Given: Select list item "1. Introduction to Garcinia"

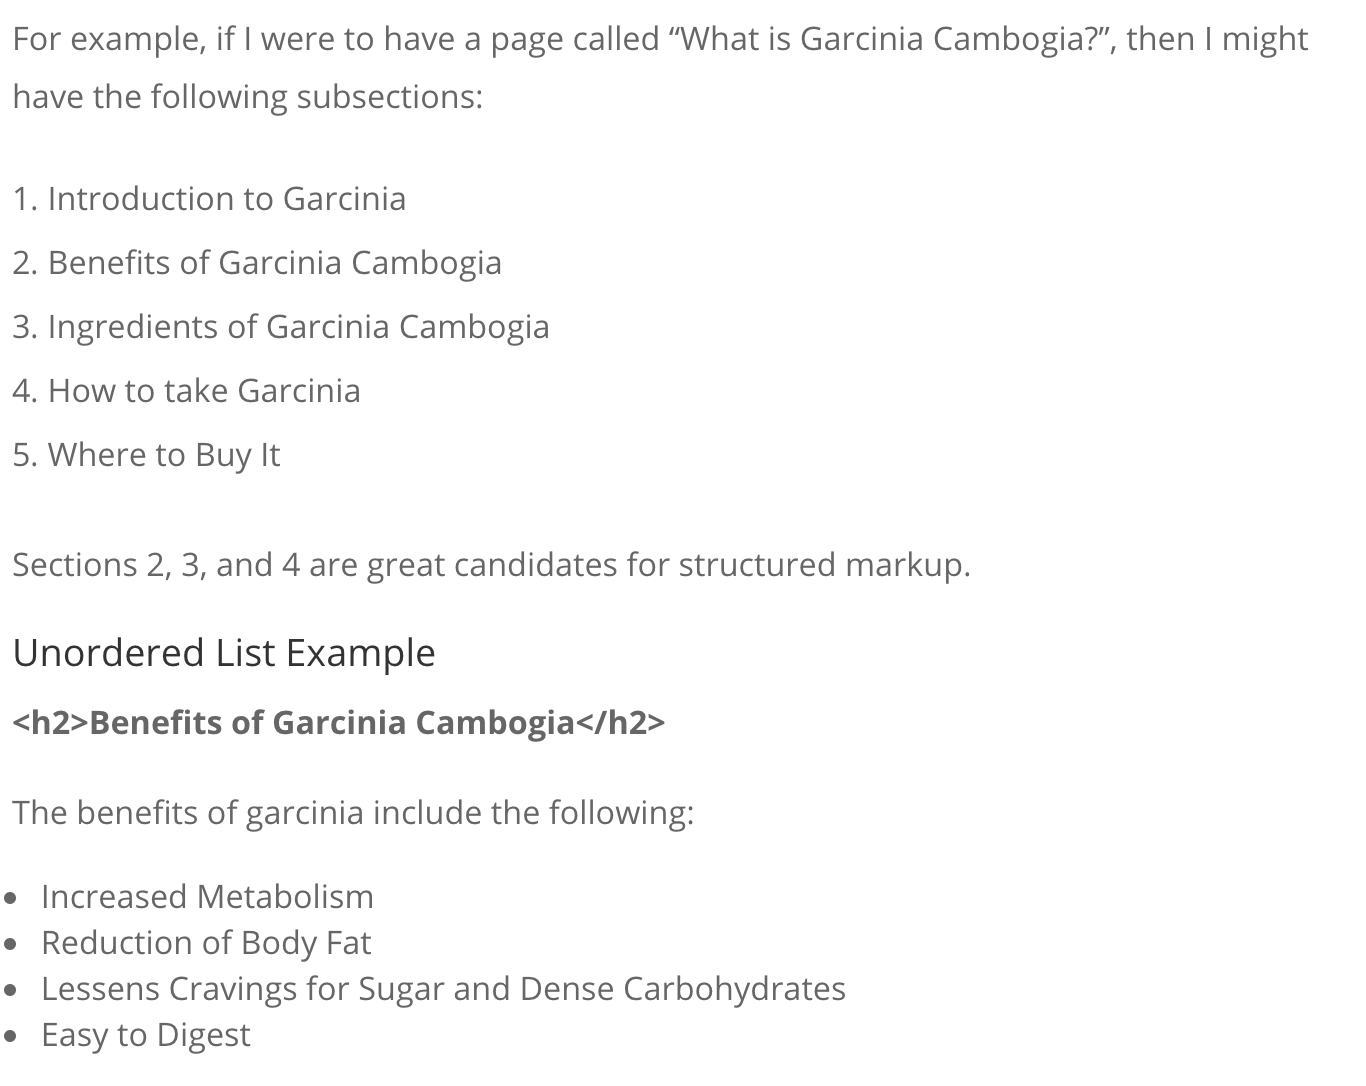Looking at the screenshot, I should coord(209,199).
